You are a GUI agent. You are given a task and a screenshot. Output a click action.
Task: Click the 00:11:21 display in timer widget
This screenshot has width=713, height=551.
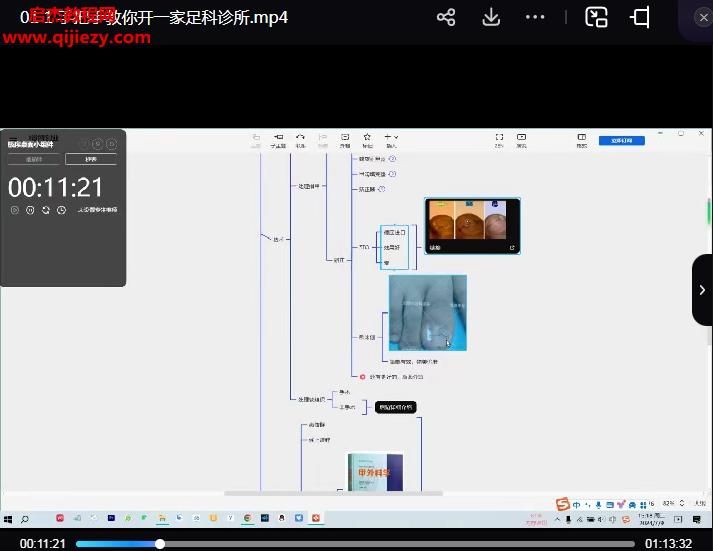55,187
